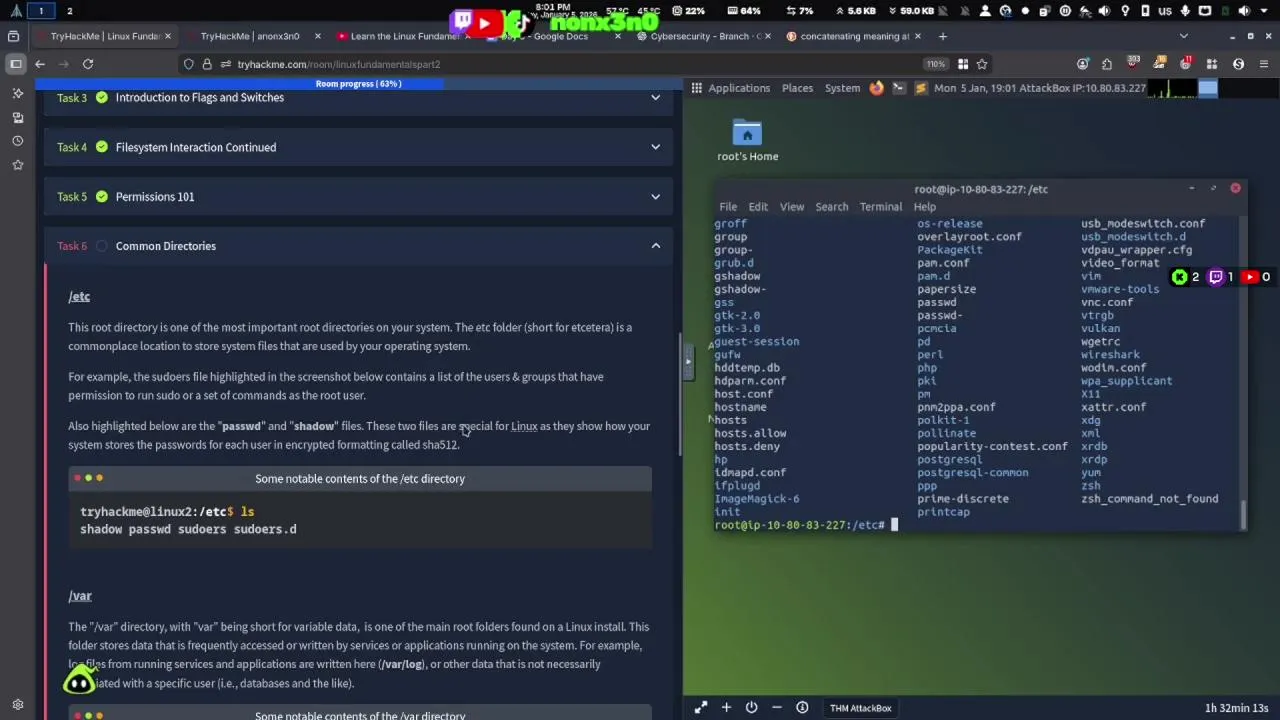The image size is (1280, 720).
Task: Switch to Learn the Linux Fundamentals YouTube tab
Action: pos(403,36)
